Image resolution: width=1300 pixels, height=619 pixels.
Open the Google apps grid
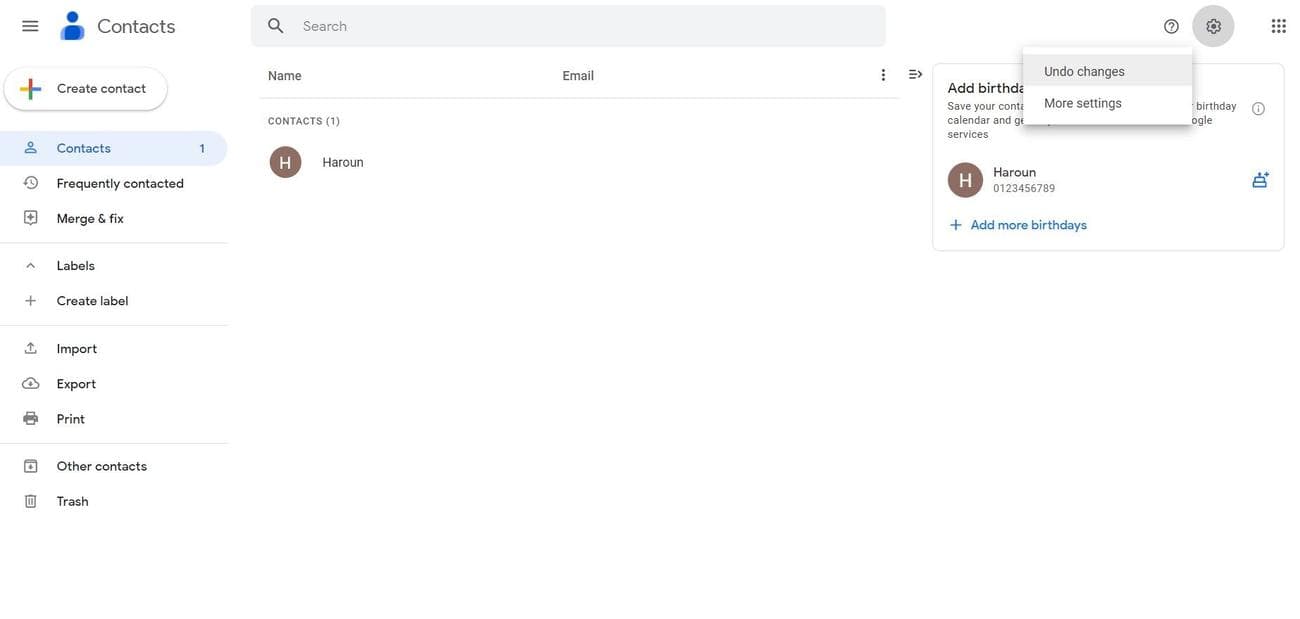1278,26
